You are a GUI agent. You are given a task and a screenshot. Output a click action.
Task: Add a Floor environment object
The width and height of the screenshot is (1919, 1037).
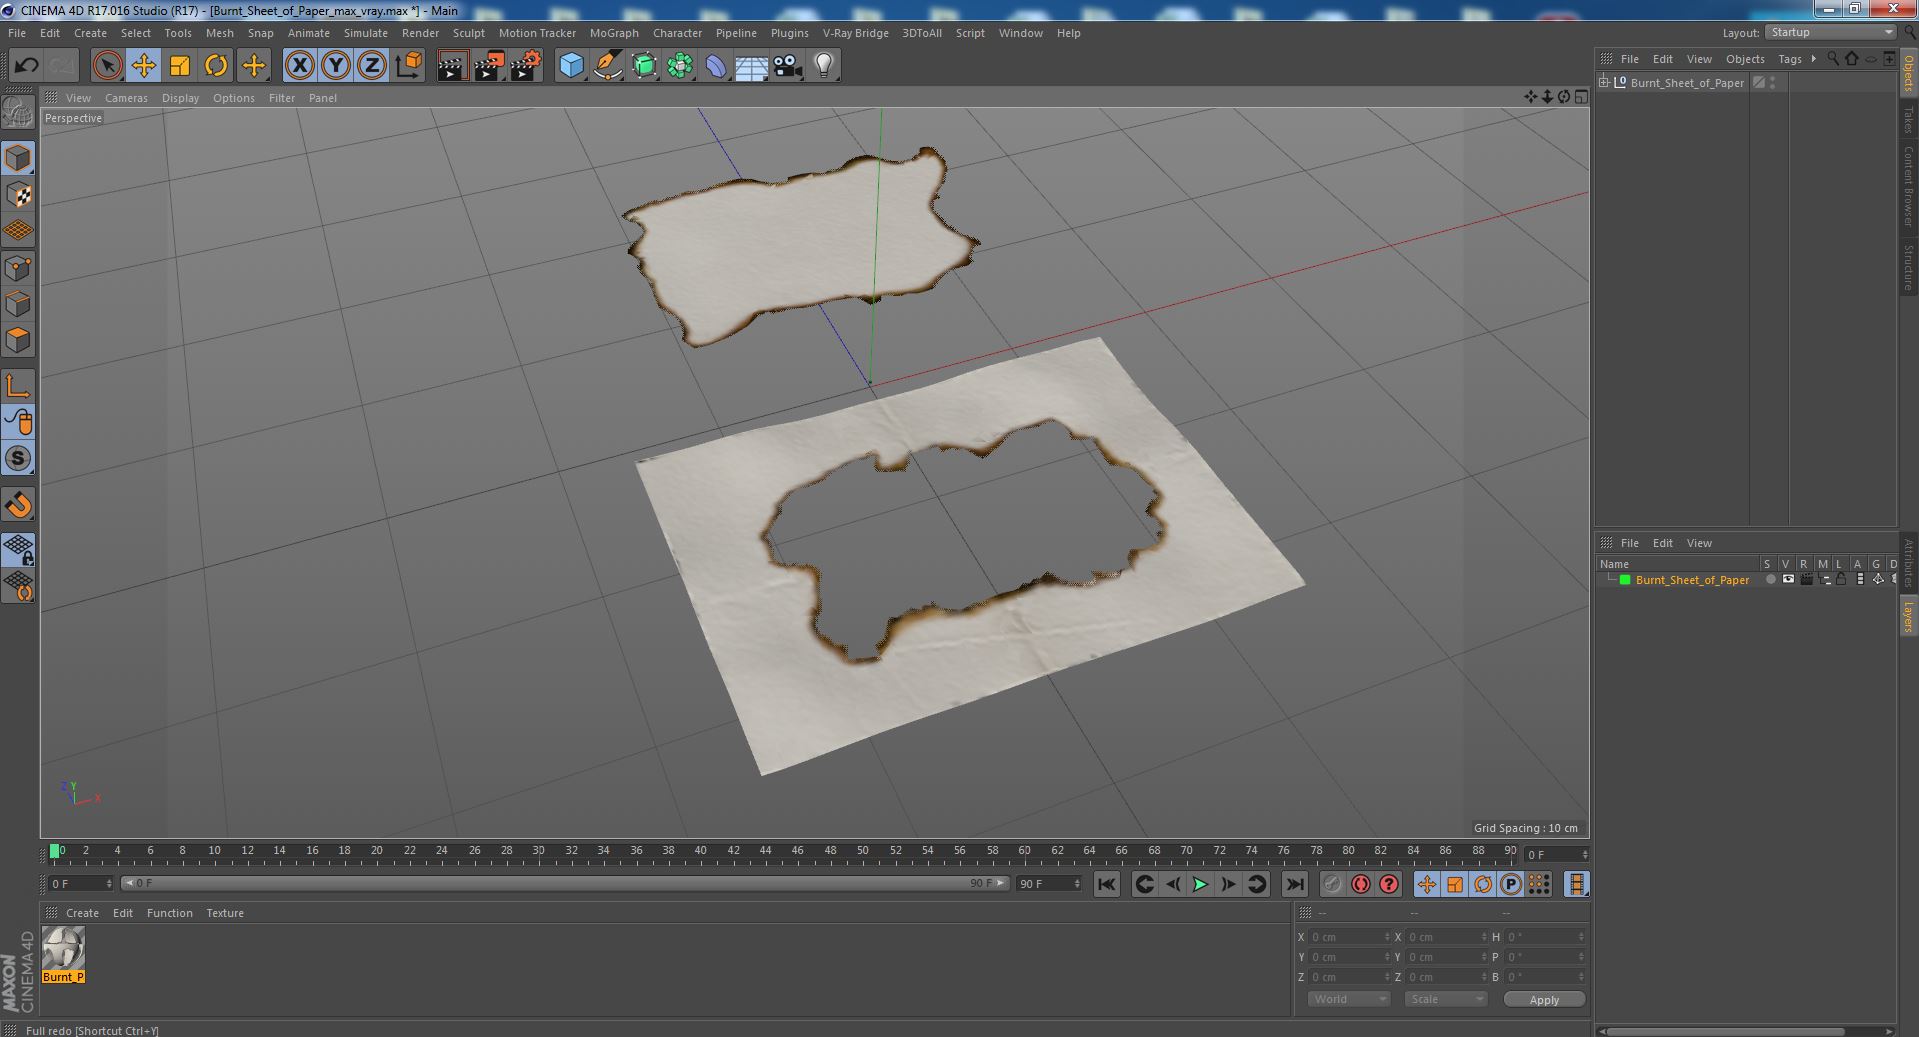point(751,66)
